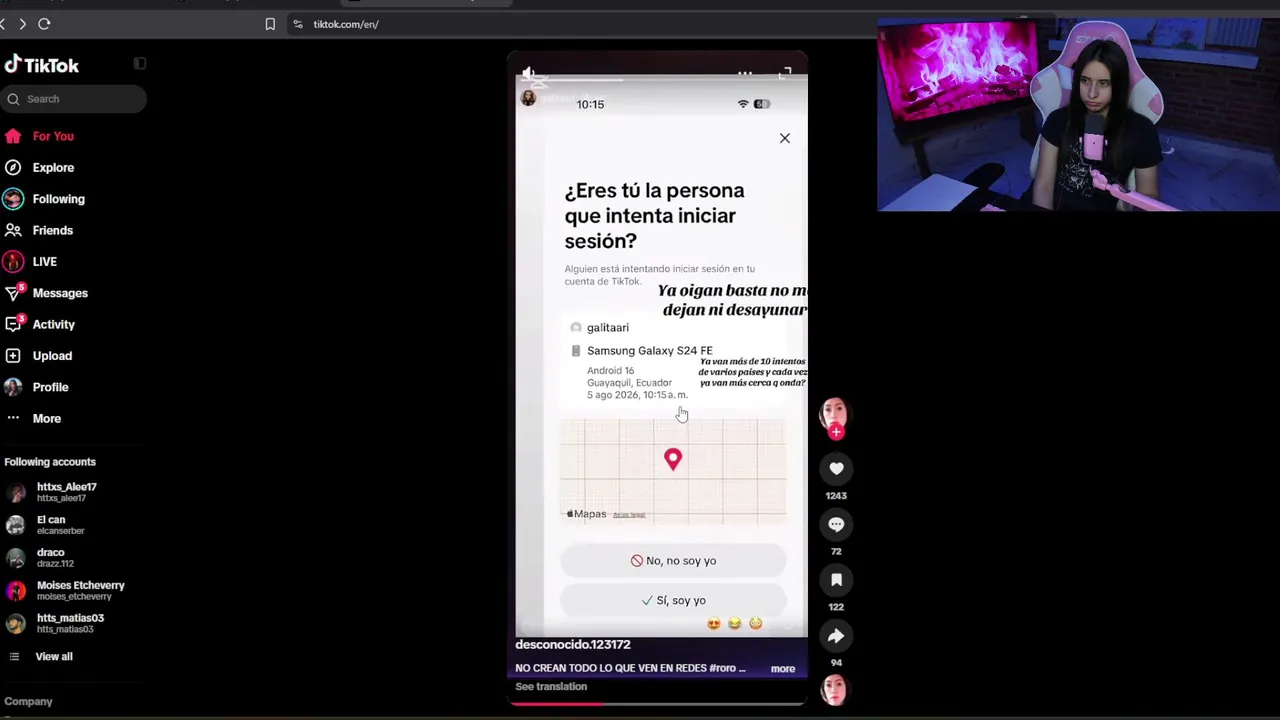Seek using the video progress bar
The height and width of the screenshot is (720, 1280).
658,704
